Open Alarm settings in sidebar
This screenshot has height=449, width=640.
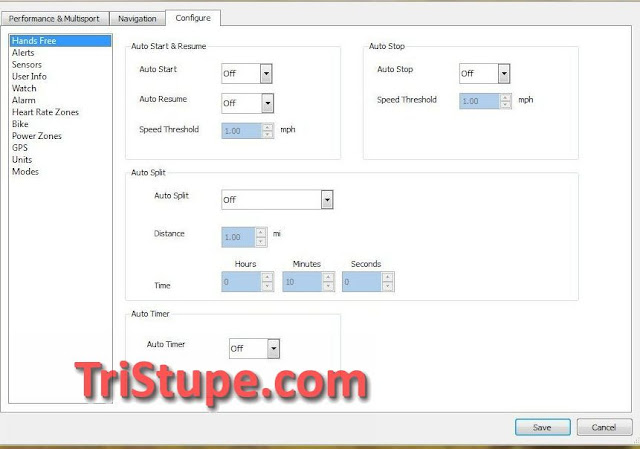pyautogui.click(x=60, y=100)
